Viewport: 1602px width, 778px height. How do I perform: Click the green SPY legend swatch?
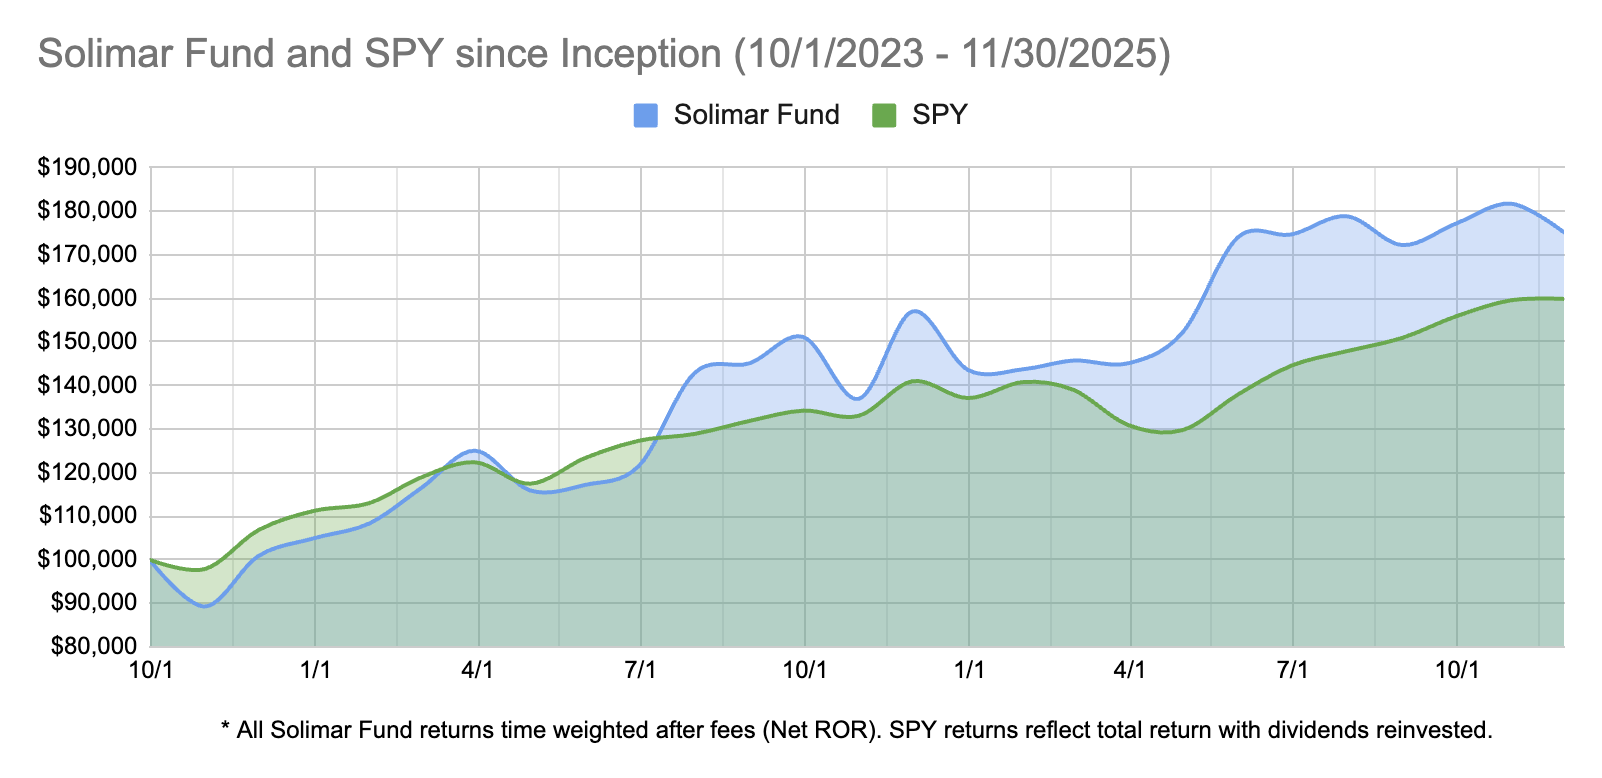click(x=884, y=115)
